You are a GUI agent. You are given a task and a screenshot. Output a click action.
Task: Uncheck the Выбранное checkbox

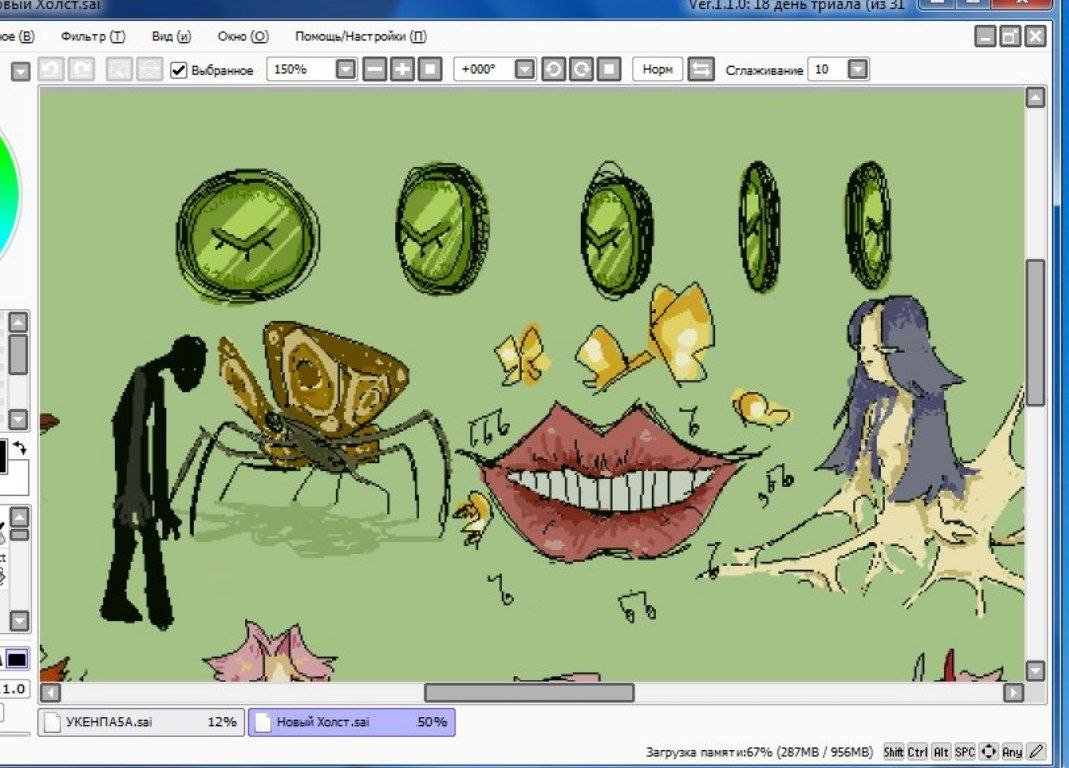point(178,70)
